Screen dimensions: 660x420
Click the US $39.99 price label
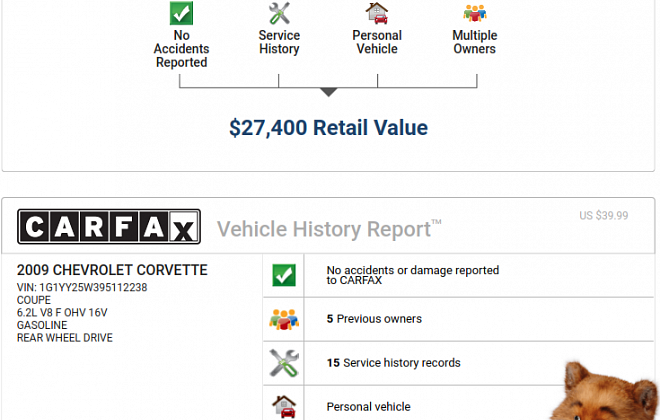pyautogui.click(x=604, y=215)
